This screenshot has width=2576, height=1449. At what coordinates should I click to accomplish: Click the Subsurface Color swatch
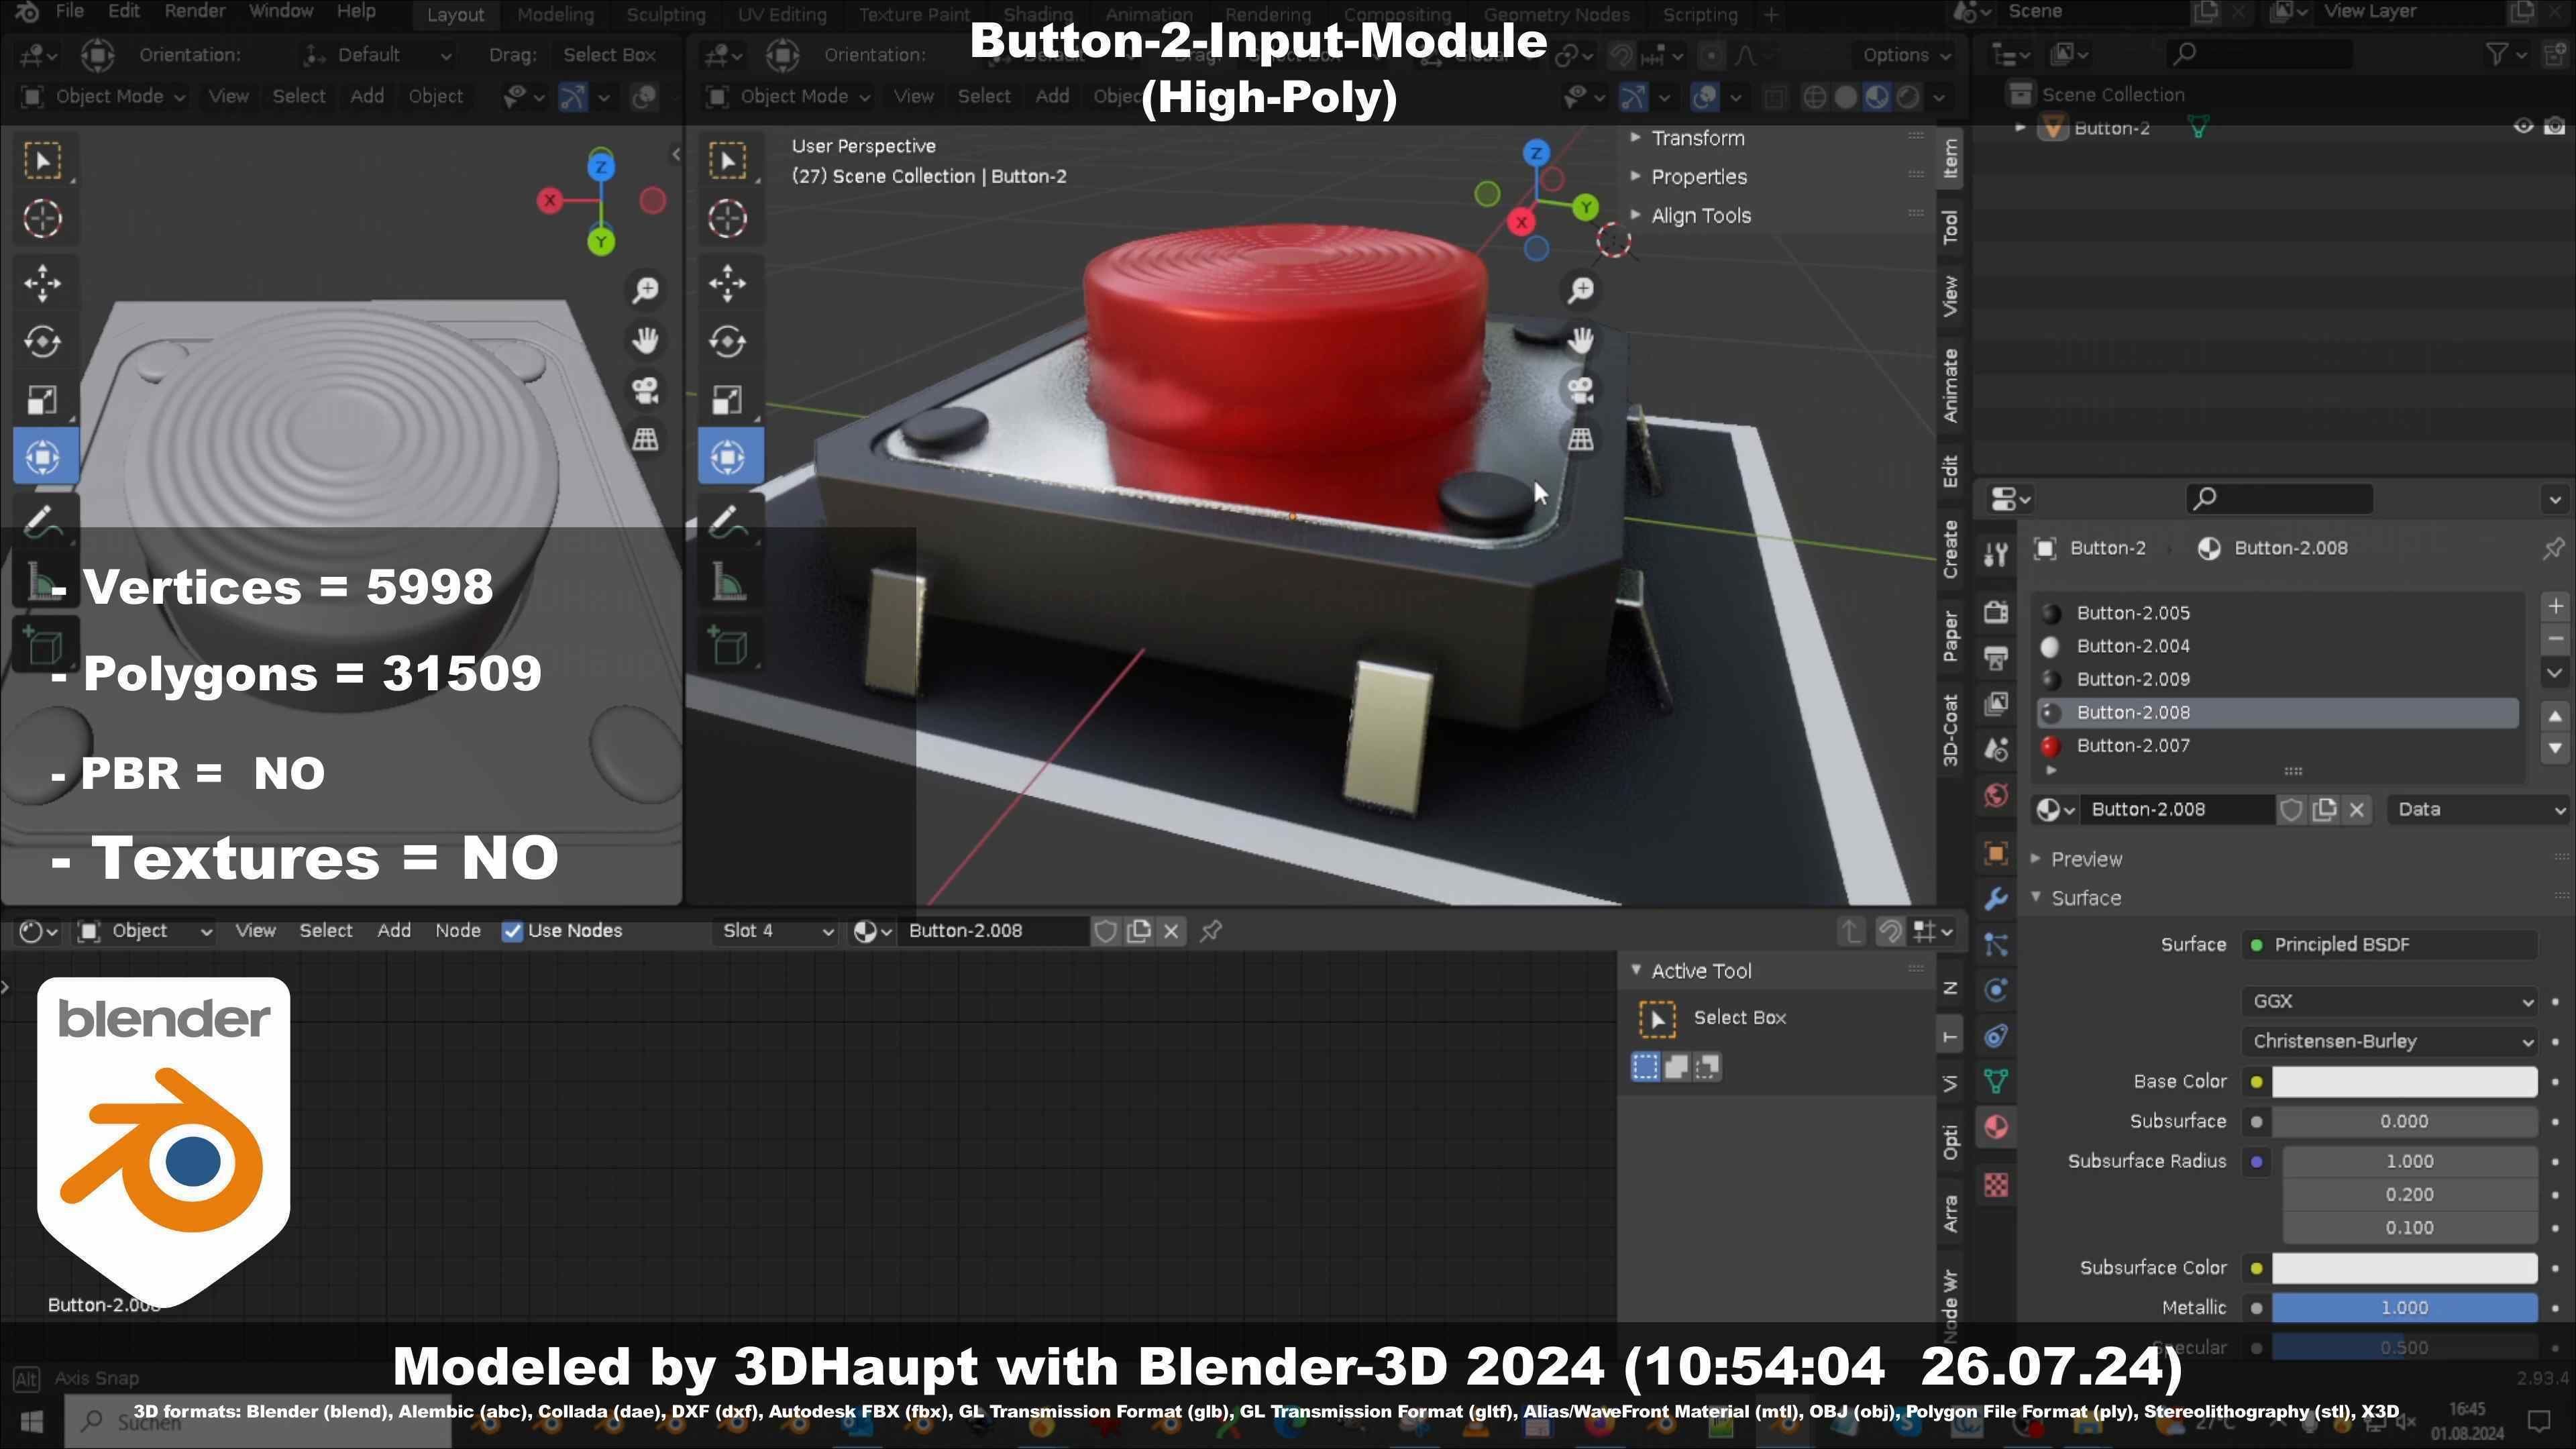pyautogui.click(x=2404, y=1268)
